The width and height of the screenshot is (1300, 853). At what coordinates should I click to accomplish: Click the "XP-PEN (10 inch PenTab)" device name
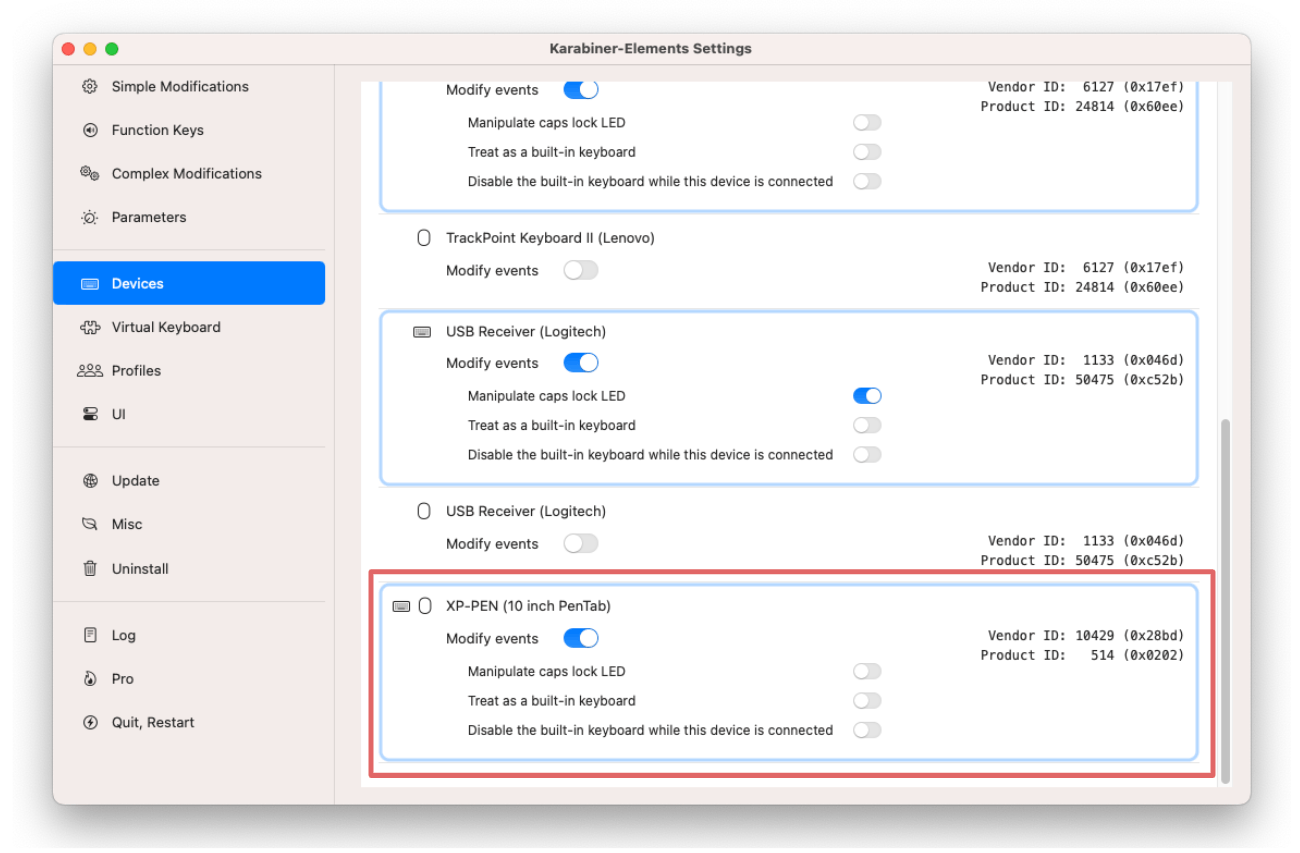(528, 606)
